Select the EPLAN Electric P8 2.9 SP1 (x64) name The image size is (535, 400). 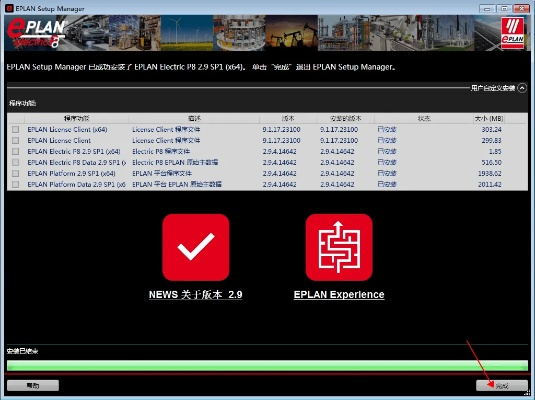(x=74, y=152)
